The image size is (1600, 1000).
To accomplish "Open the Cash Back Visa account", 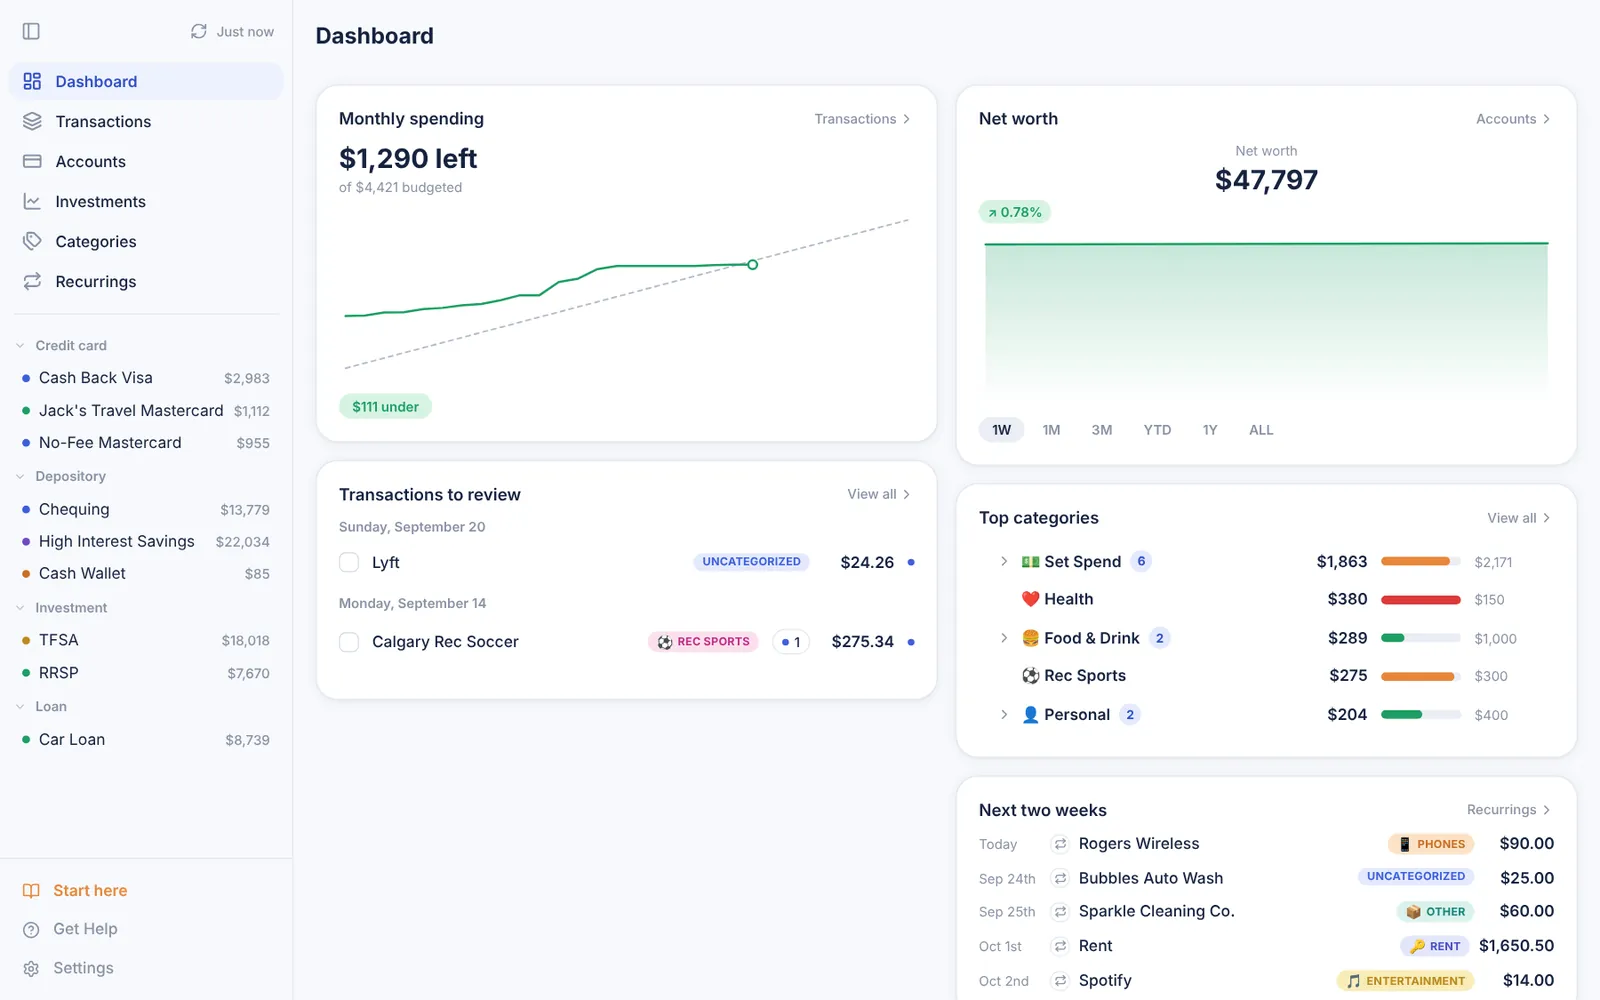I will tap(146, 378).
